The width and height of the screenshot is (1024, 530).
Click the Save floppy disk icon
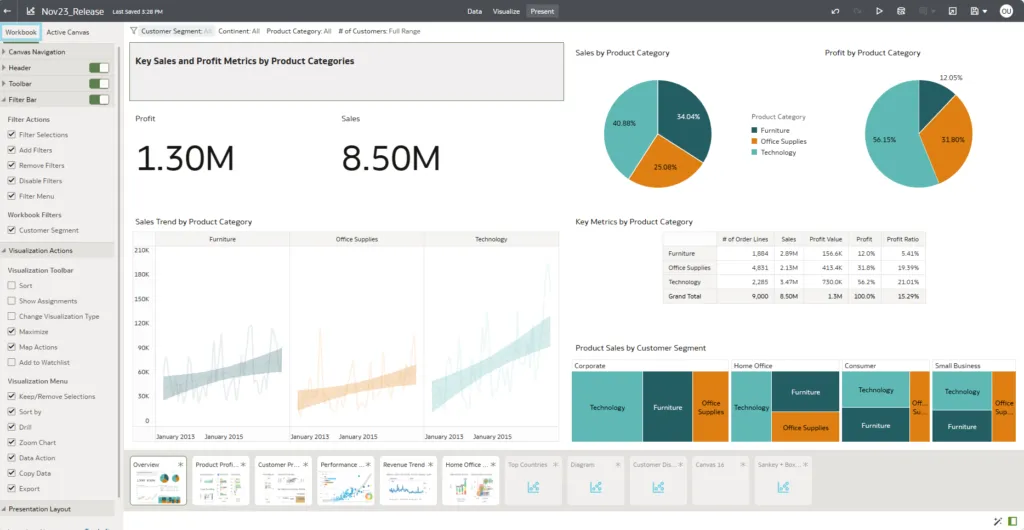(x=973, y=11)
